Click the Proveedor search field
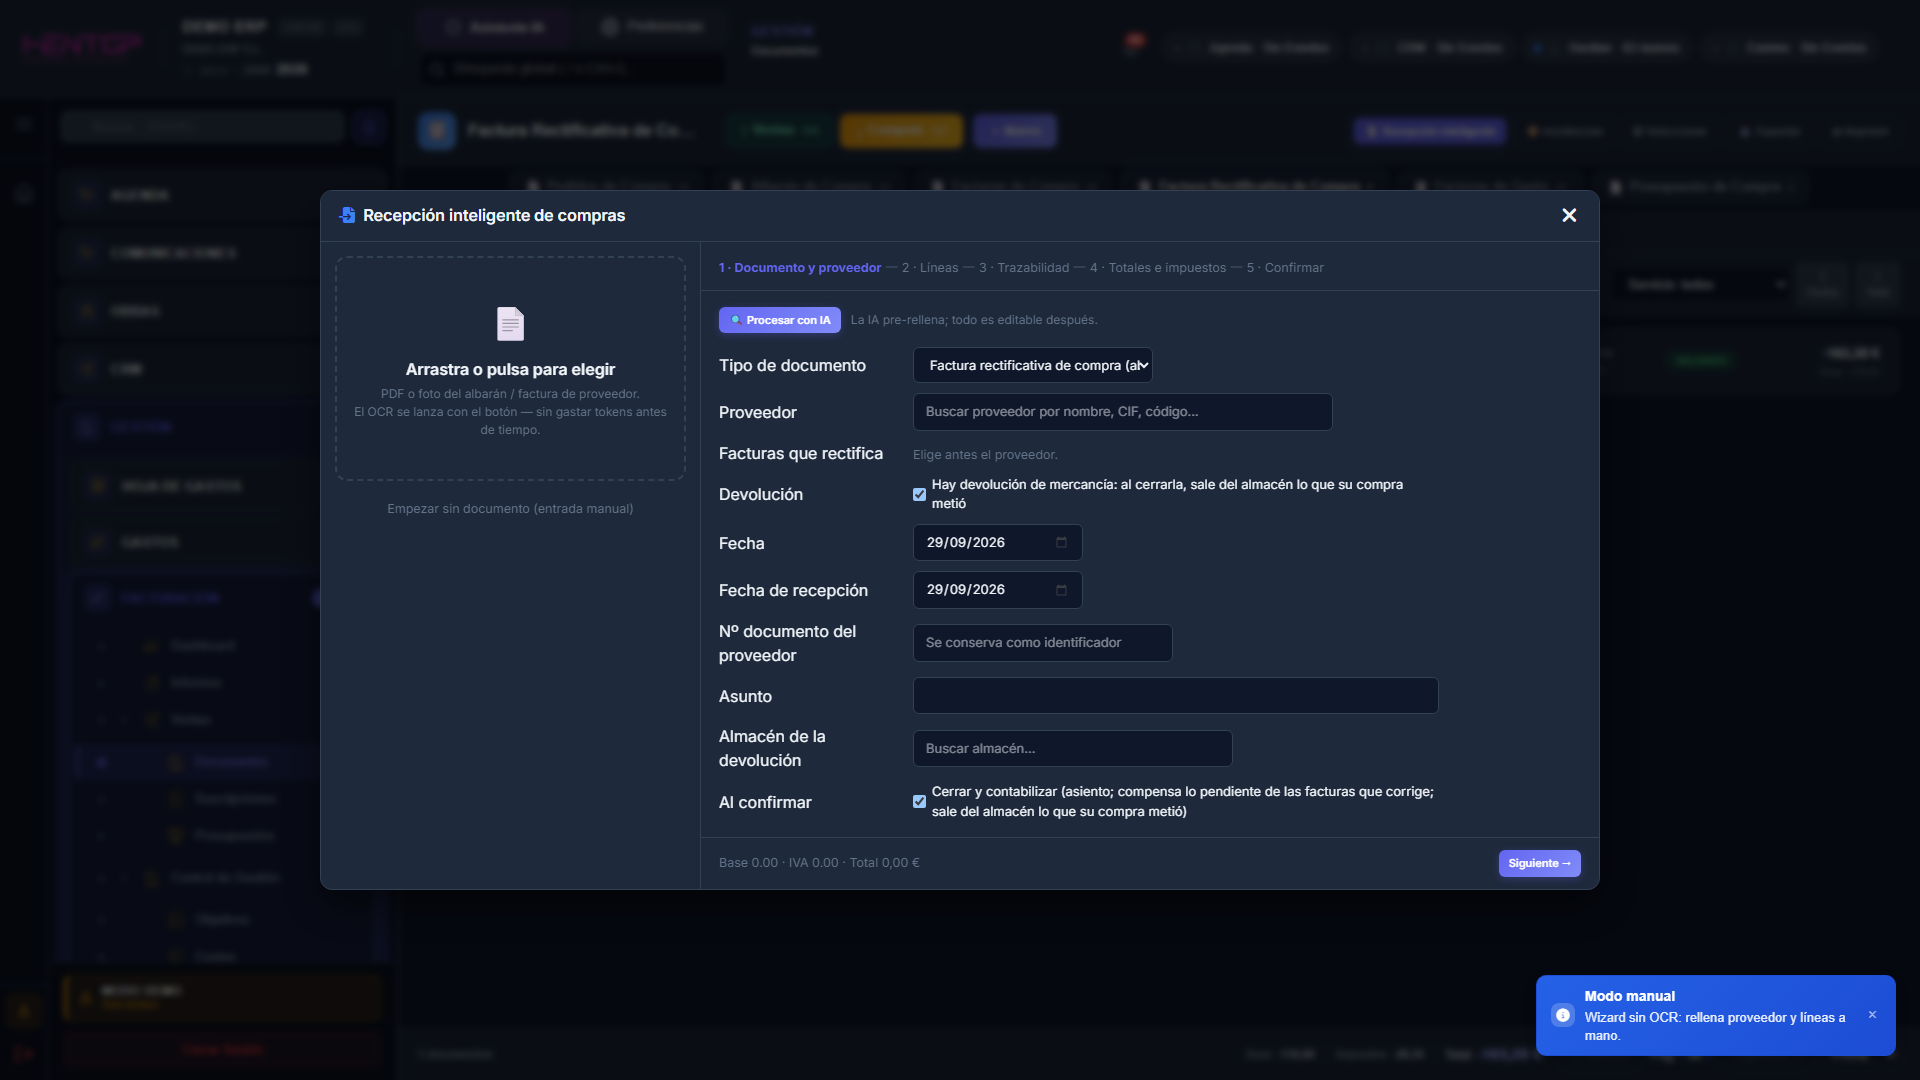 [x=1122, y=412]
